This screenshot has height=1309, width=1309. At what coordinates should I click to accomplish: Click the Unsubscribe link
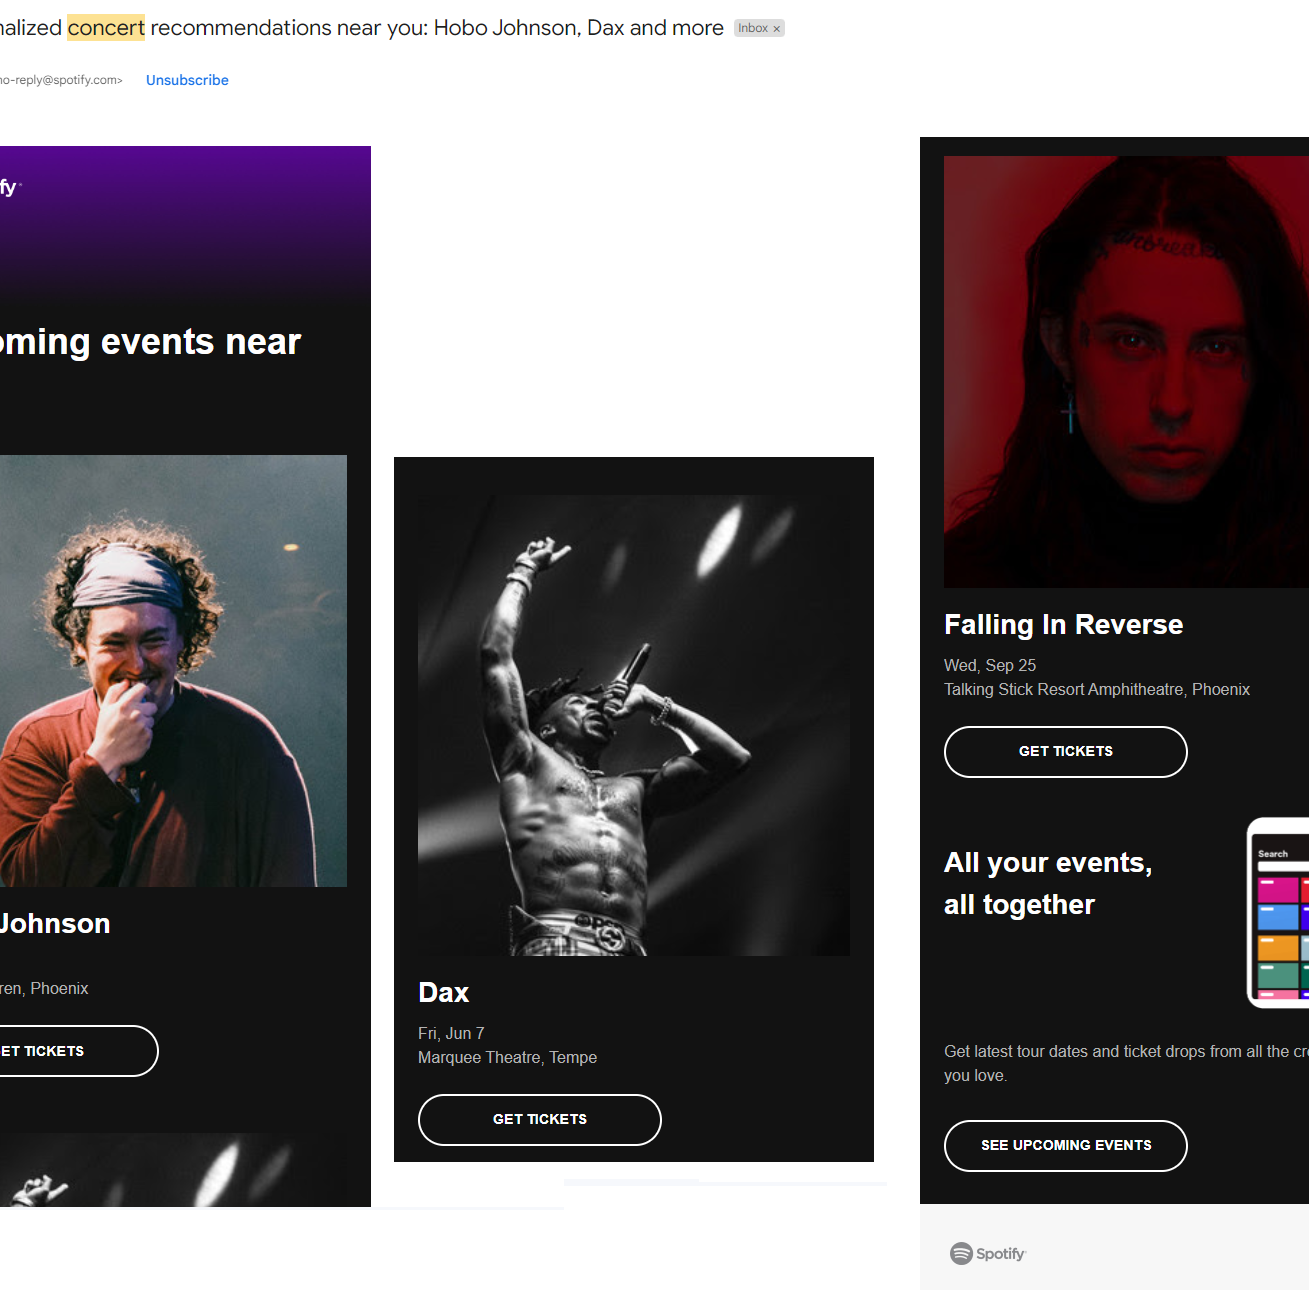(187, 80)
